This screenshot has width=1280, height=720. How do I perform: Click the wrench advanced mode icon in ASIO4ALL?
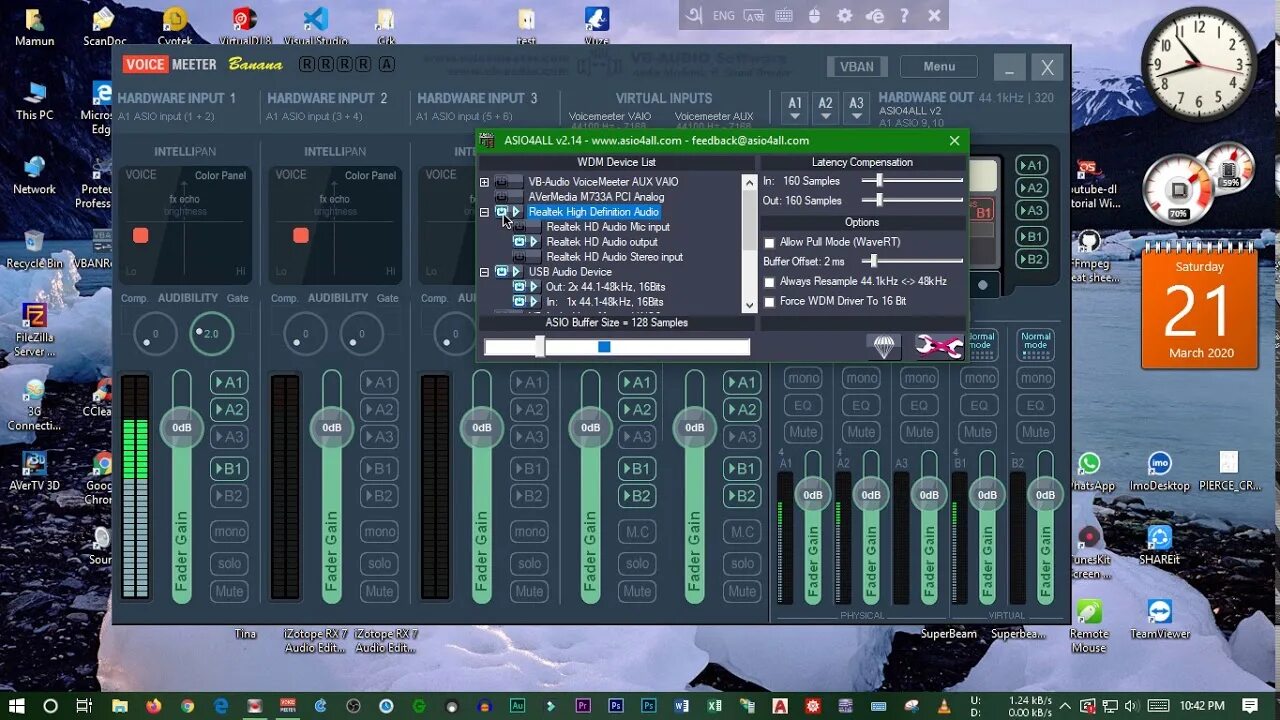(939, 346)
